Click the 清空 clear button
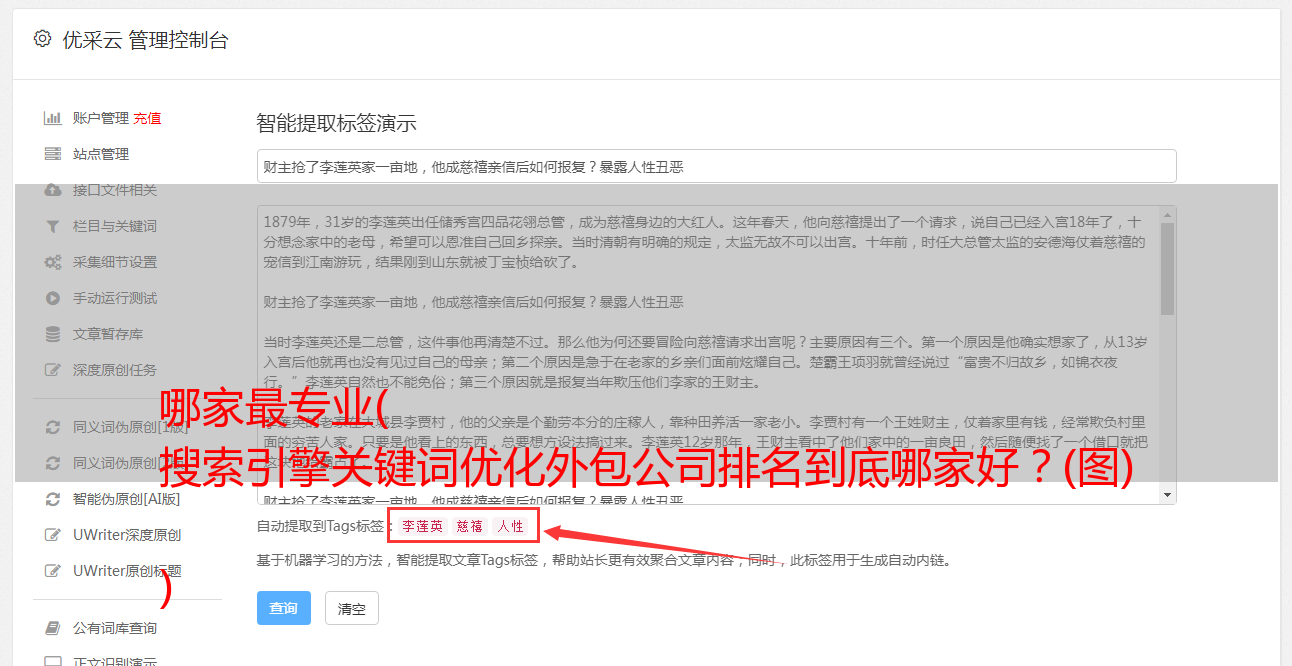The image size is (1292, 666). 352,608
